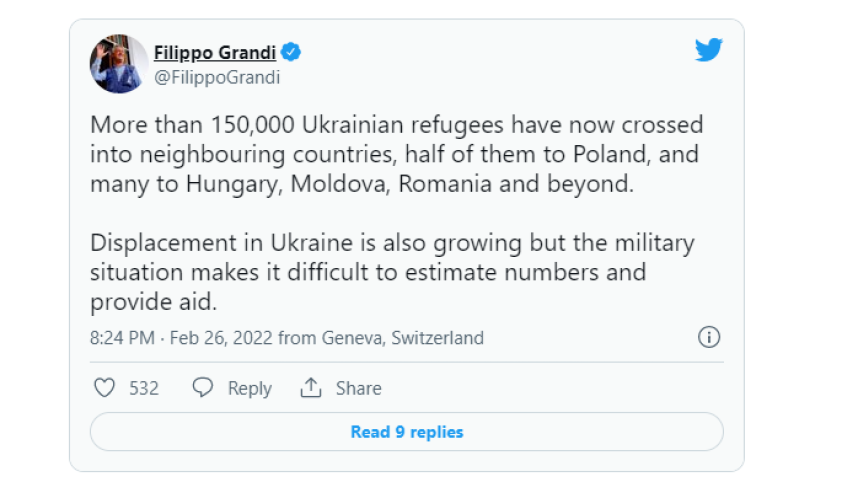Open the tweet info circle icon

point(709,337)
